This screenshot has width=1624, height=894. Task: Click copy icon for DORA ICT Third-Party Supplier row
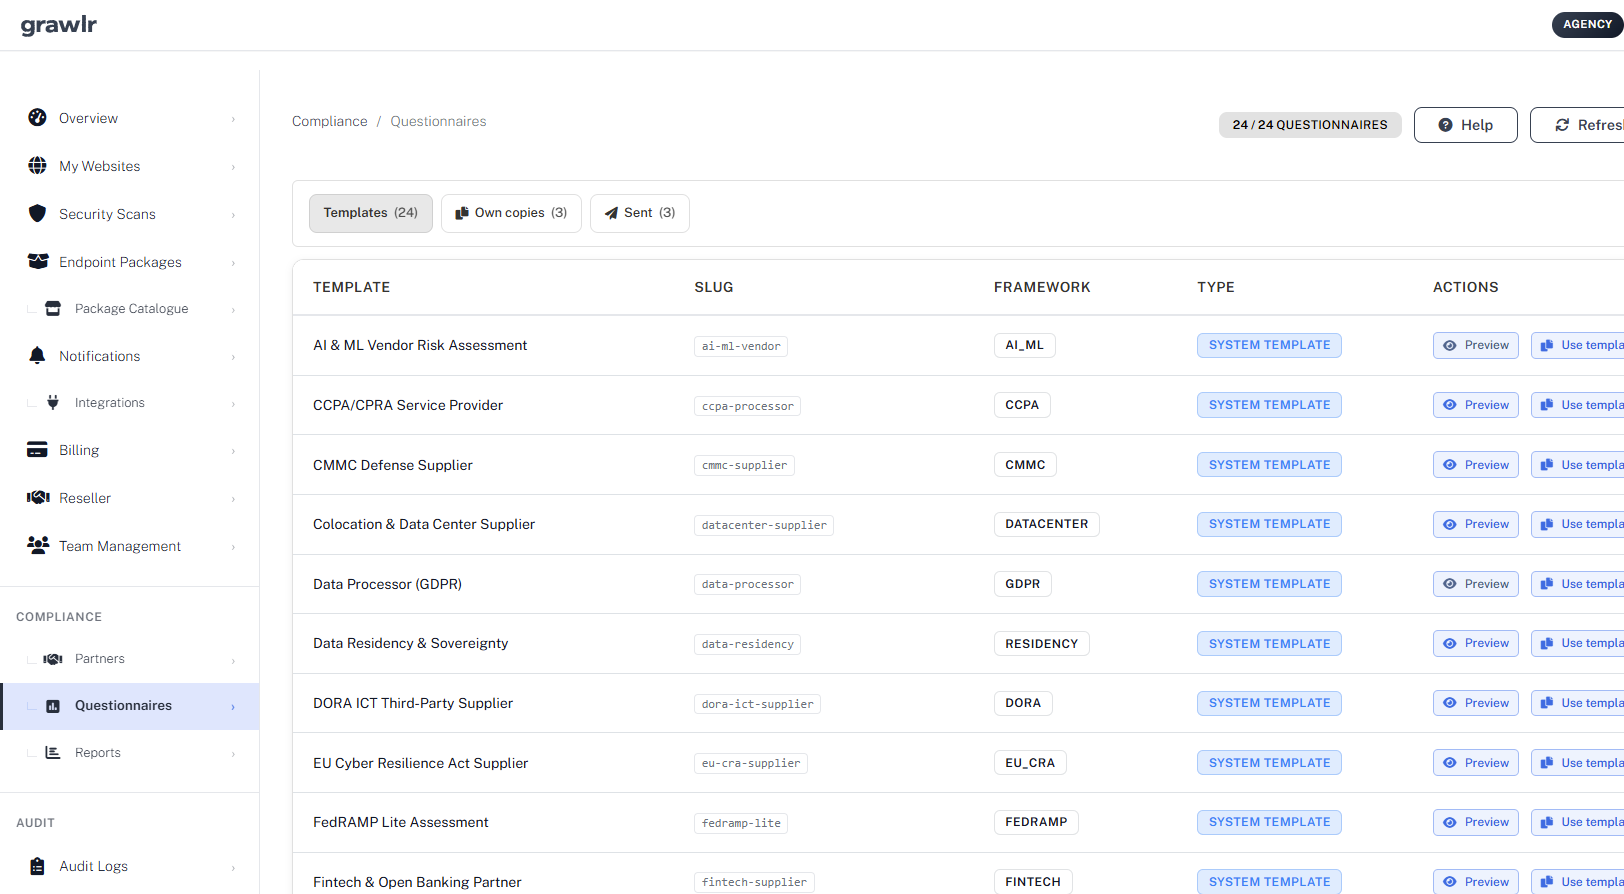[x=1547, y=703]
